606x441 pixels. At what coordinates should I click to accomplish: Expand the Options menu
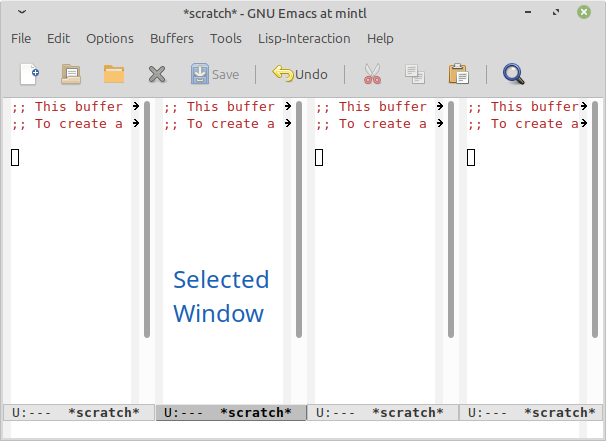click(x=110, y=38)
